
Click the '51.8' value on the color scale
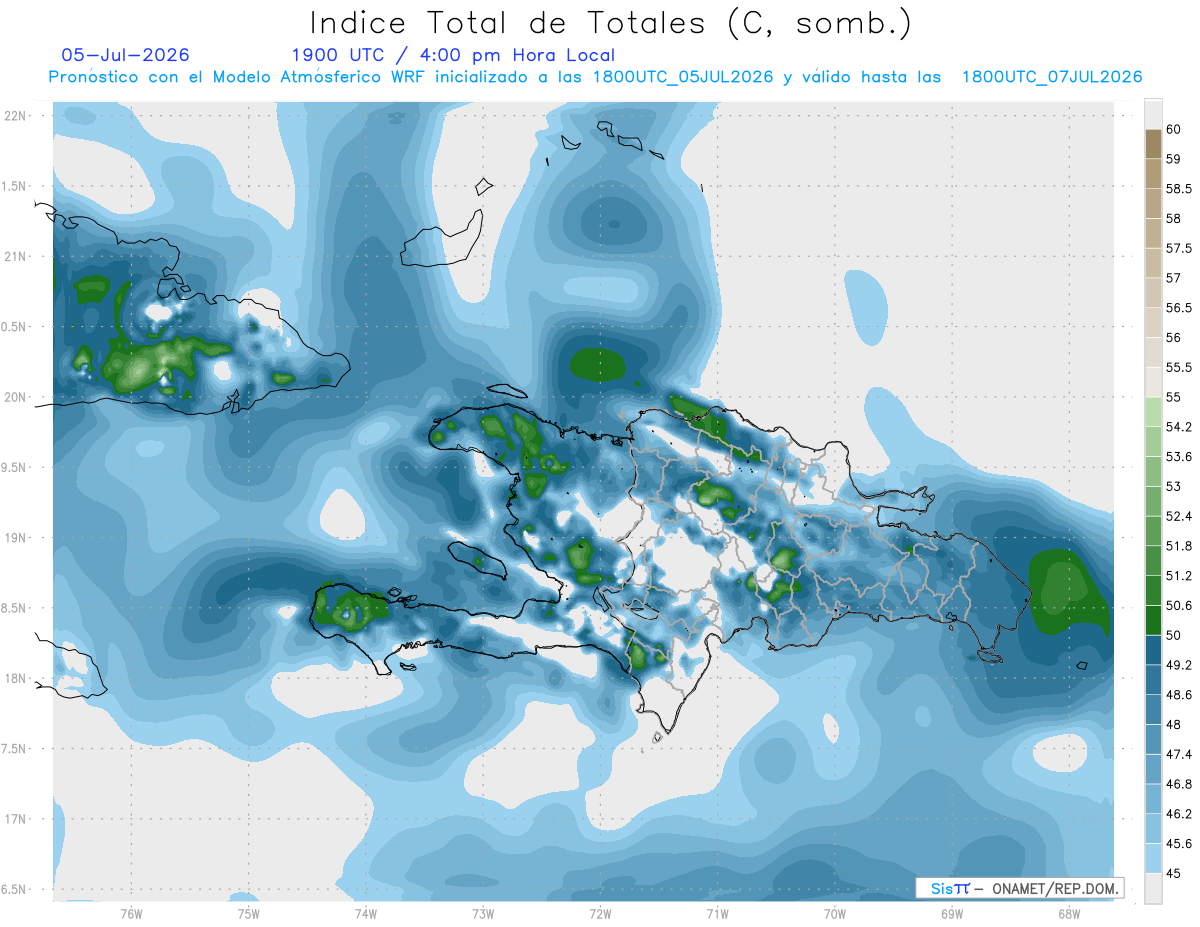coord(1178,546)
